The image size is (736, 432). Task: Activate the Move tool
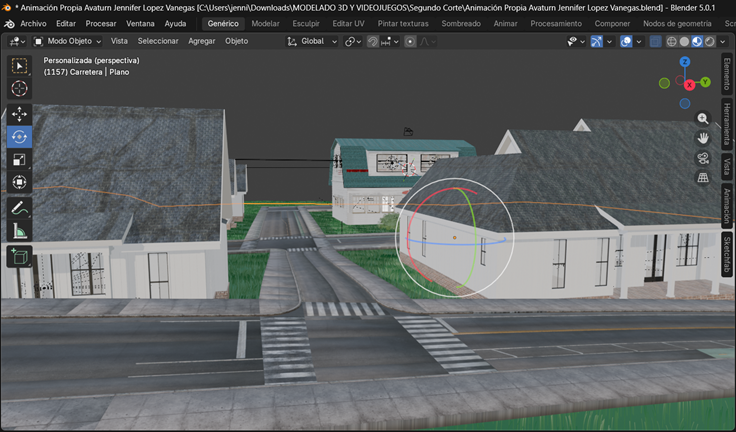pyautogui.click(x=19, y=114)
